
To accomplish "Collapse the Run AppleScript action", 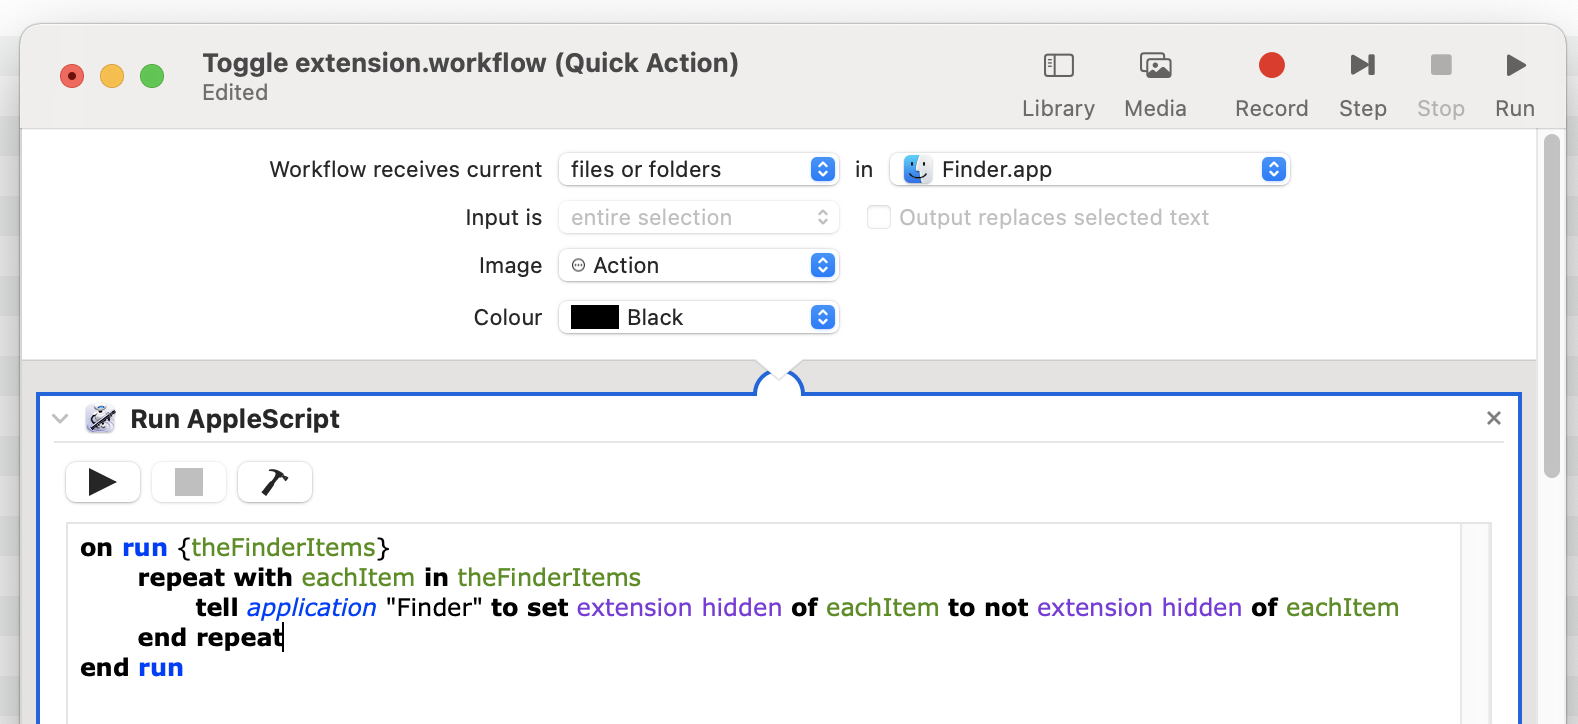I will tap(60, 419).
